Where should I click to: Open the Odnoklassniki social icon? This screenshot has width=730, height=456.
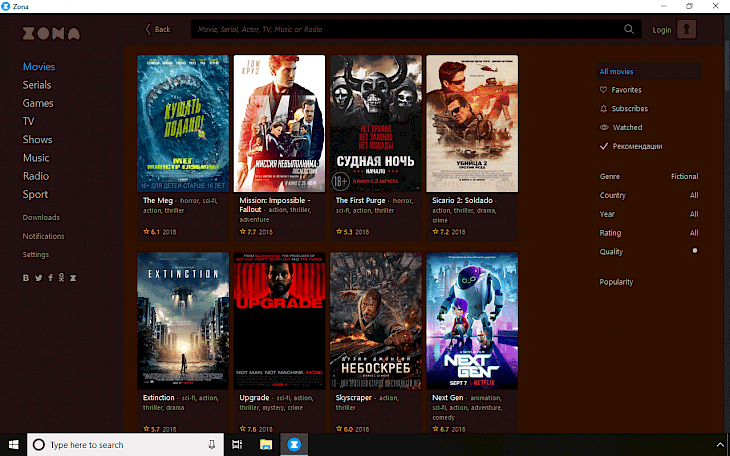[61, 278]
